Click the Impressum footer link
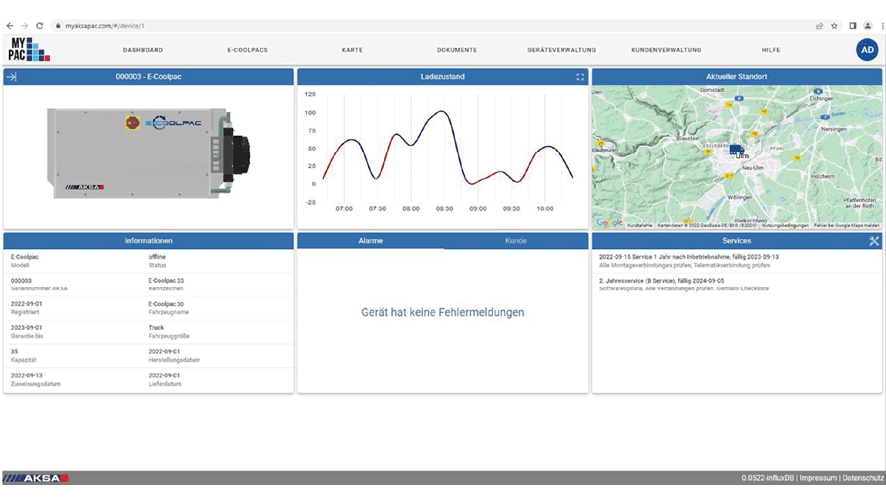This screenshot has width=886, height=502. click(818, 478)
